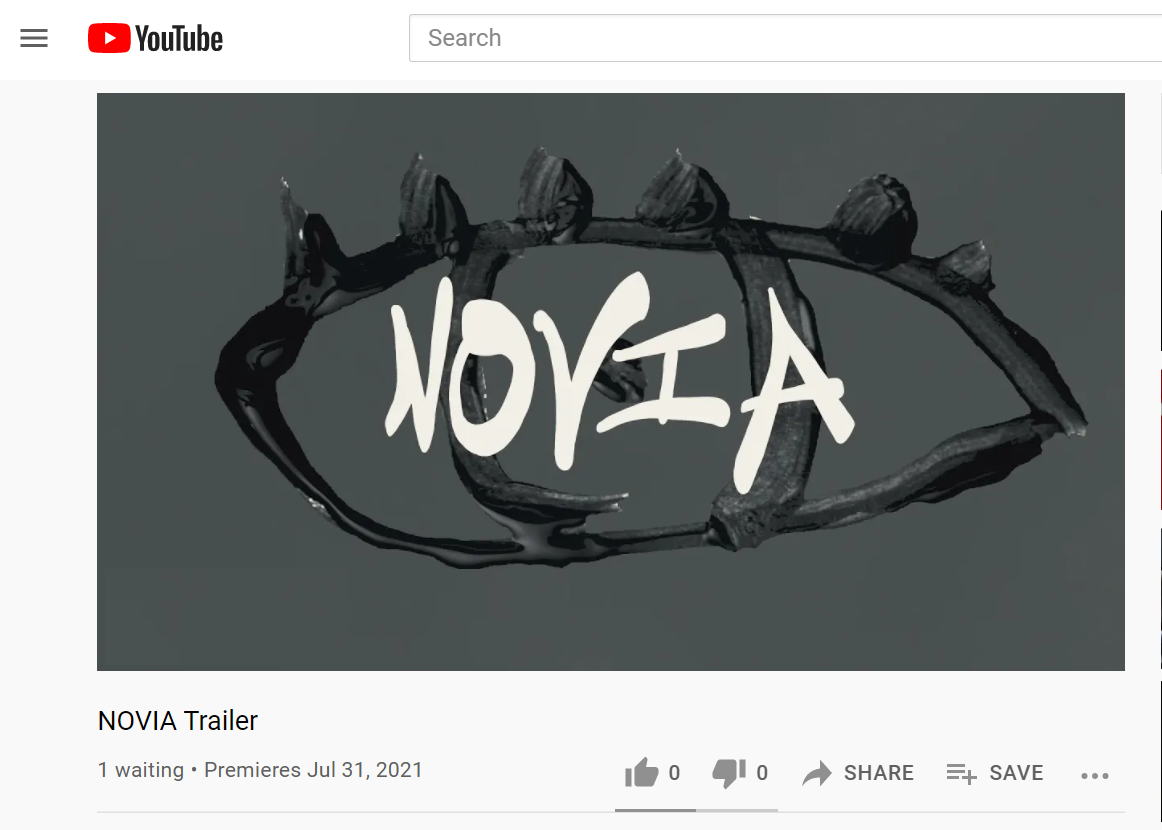Open the SHARE dialog via its label
The width and height of the screenshot is (1162, 830).
coord(879,773)
